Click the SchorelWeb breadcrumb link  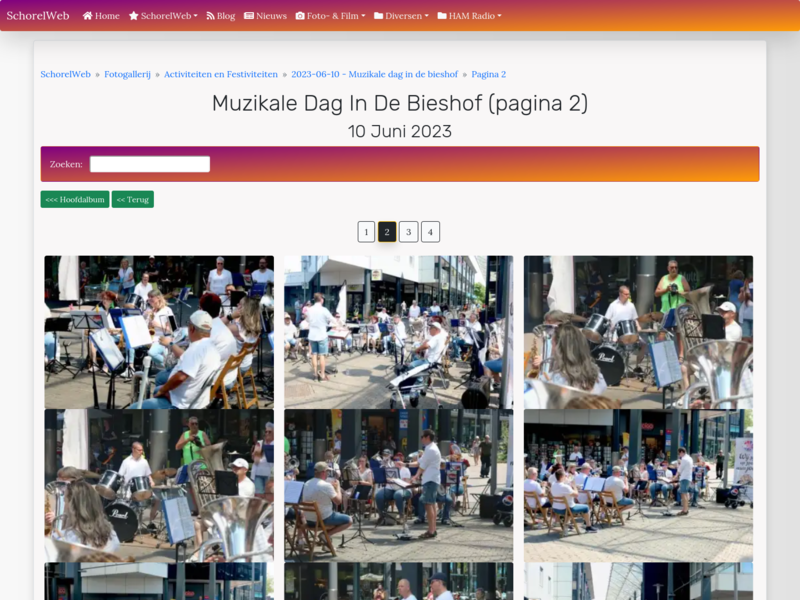point(65,74)
